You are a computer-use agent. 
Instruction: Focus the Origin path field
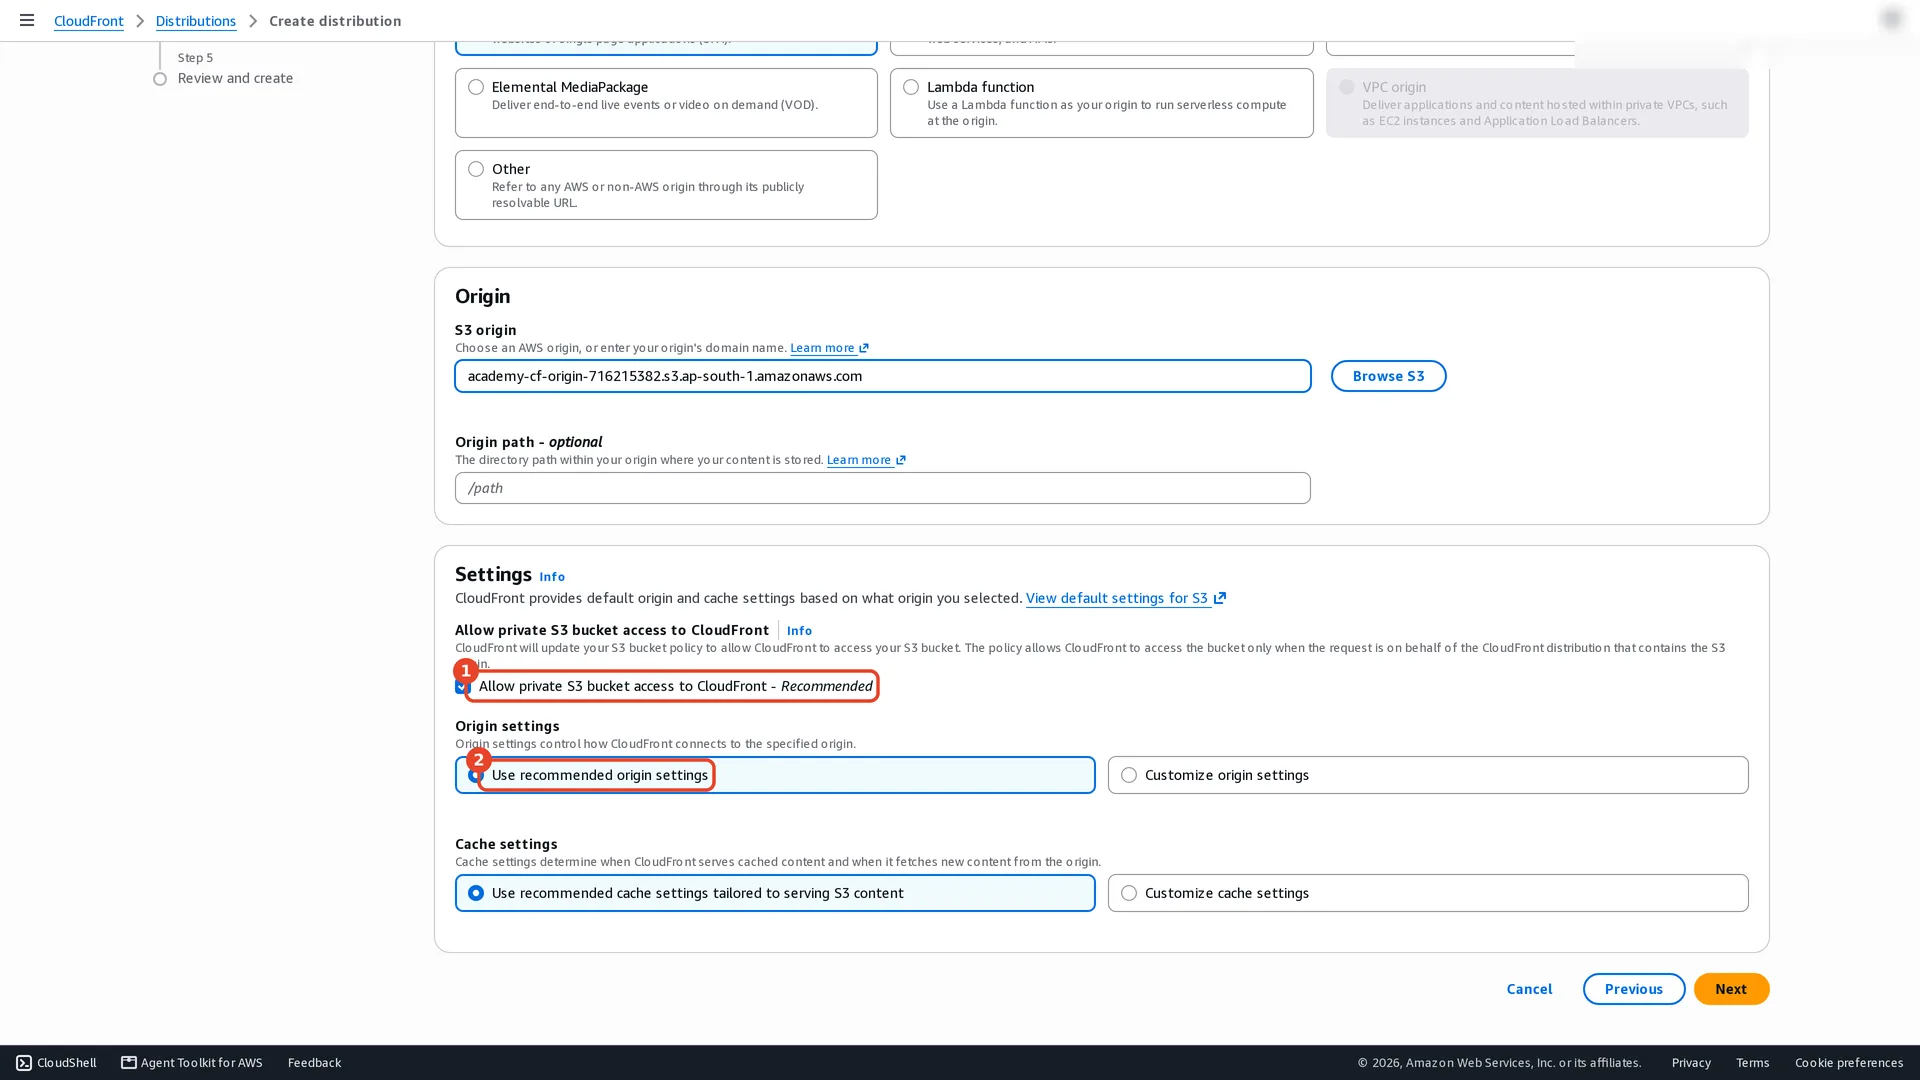(x=883, y=488)
